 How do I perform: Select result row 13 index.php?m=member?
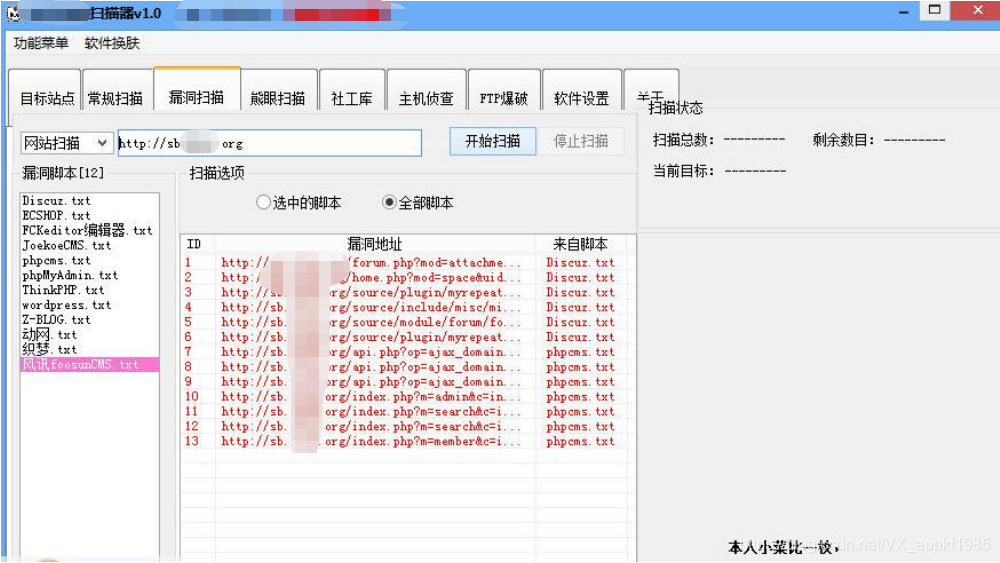pyautogui.click(x=408, y=441)
